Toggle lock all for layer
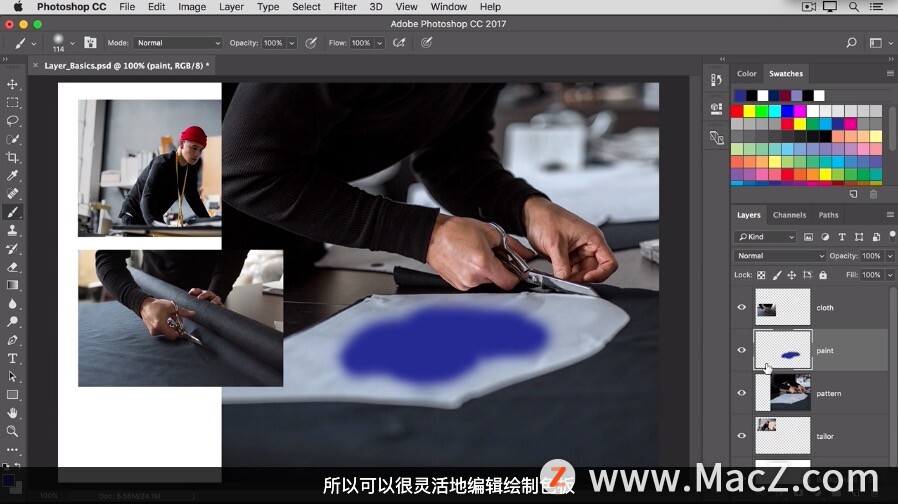 823,275
